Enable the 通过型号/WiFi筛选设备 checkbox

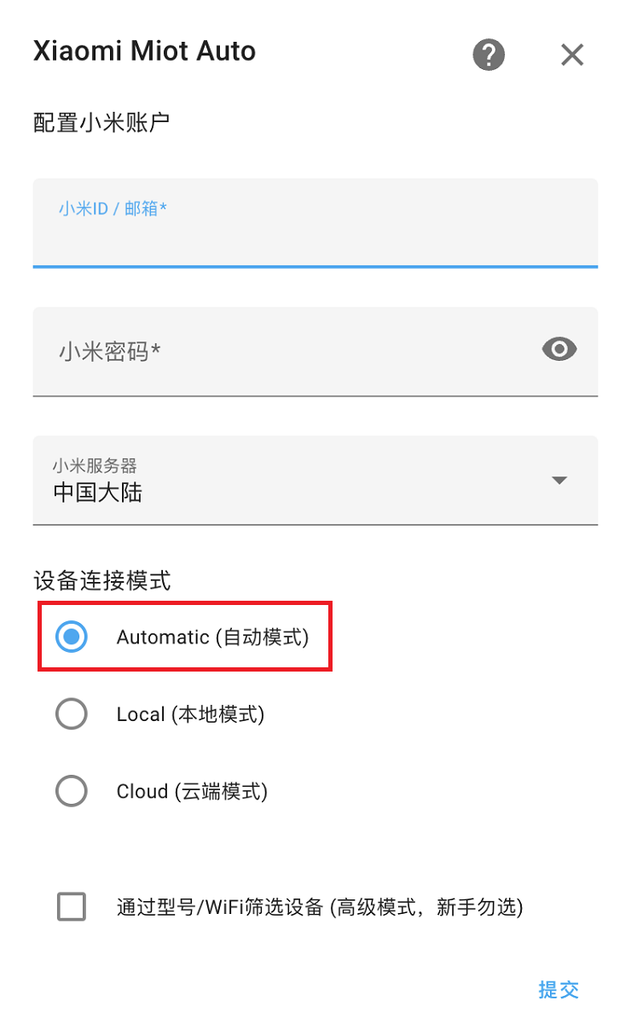71,907
